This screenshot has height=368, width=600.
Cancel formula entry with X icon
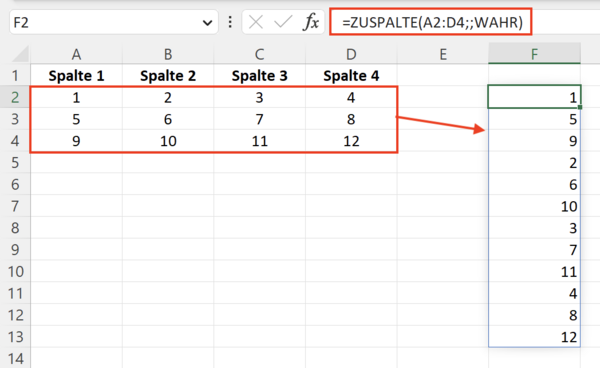(x=256, y=22)
